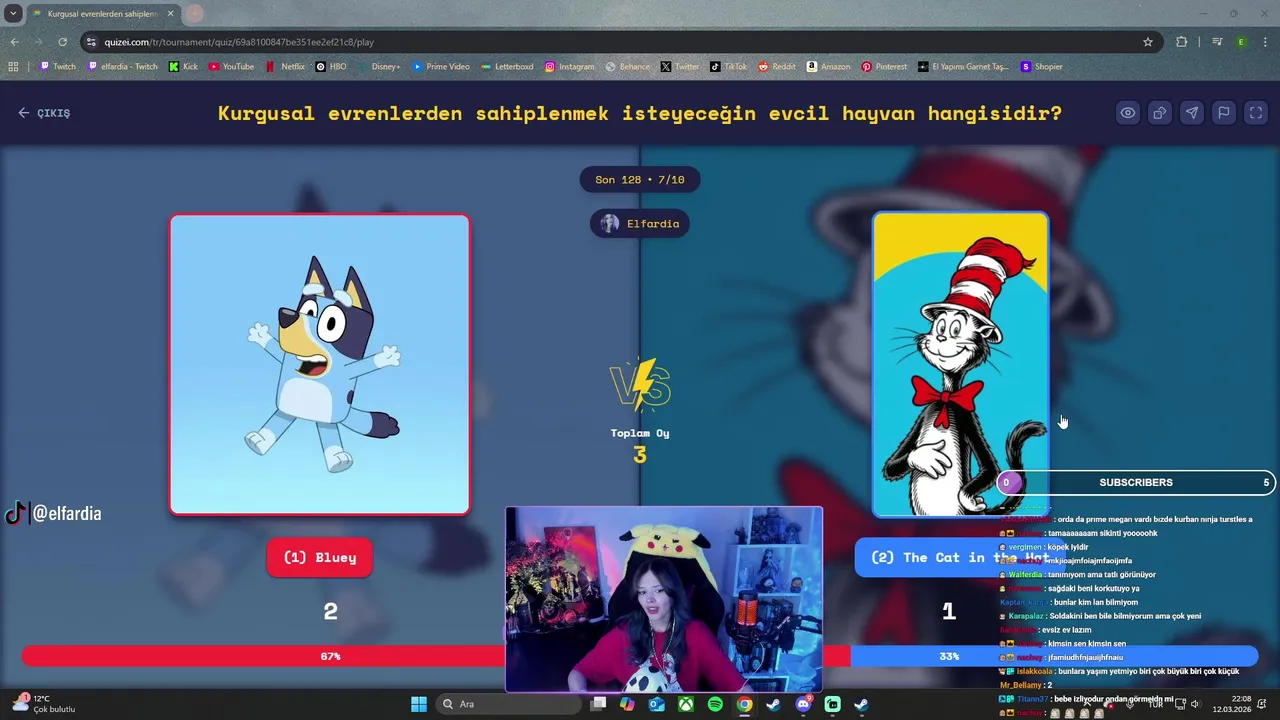Click the report flag icon
Screen dimensions: 1280x720
pyautogui.click(x=1224, y=113)
